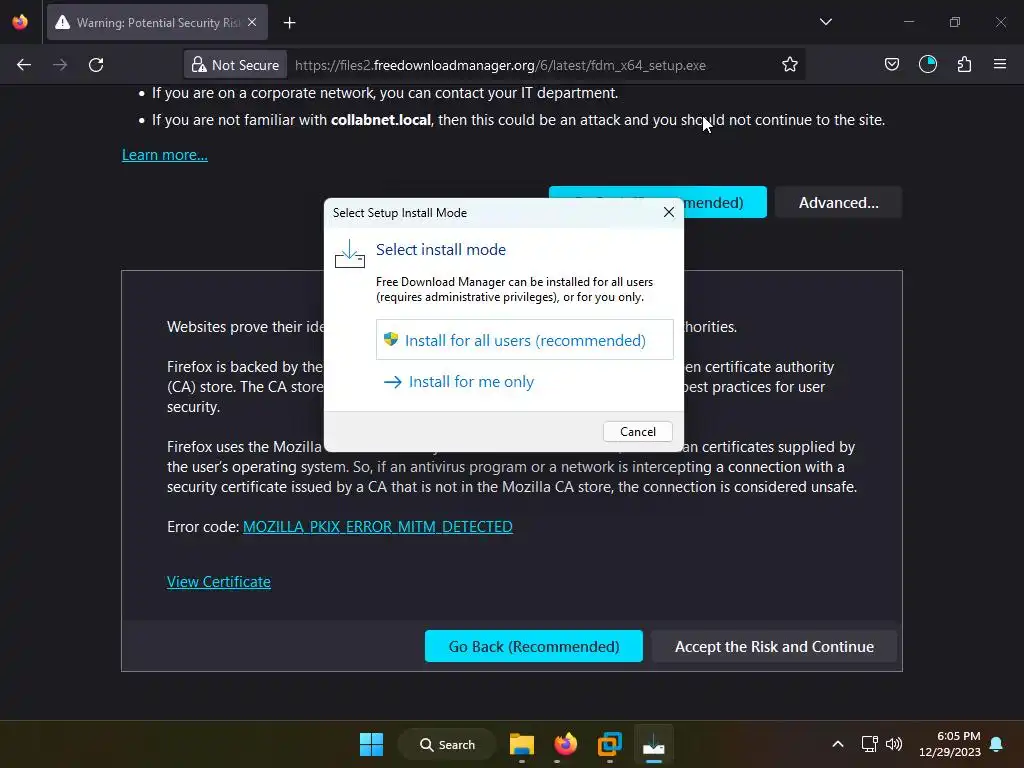The height and width of the screenshot is (768, 1024).
Task: Click the volume speaker tray icon
Action: (x=893, y=744)
